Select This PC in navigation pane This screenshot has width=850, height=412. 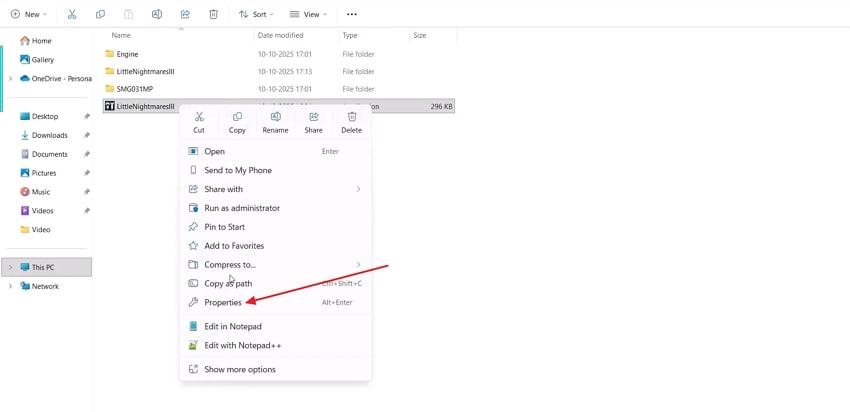47,267
